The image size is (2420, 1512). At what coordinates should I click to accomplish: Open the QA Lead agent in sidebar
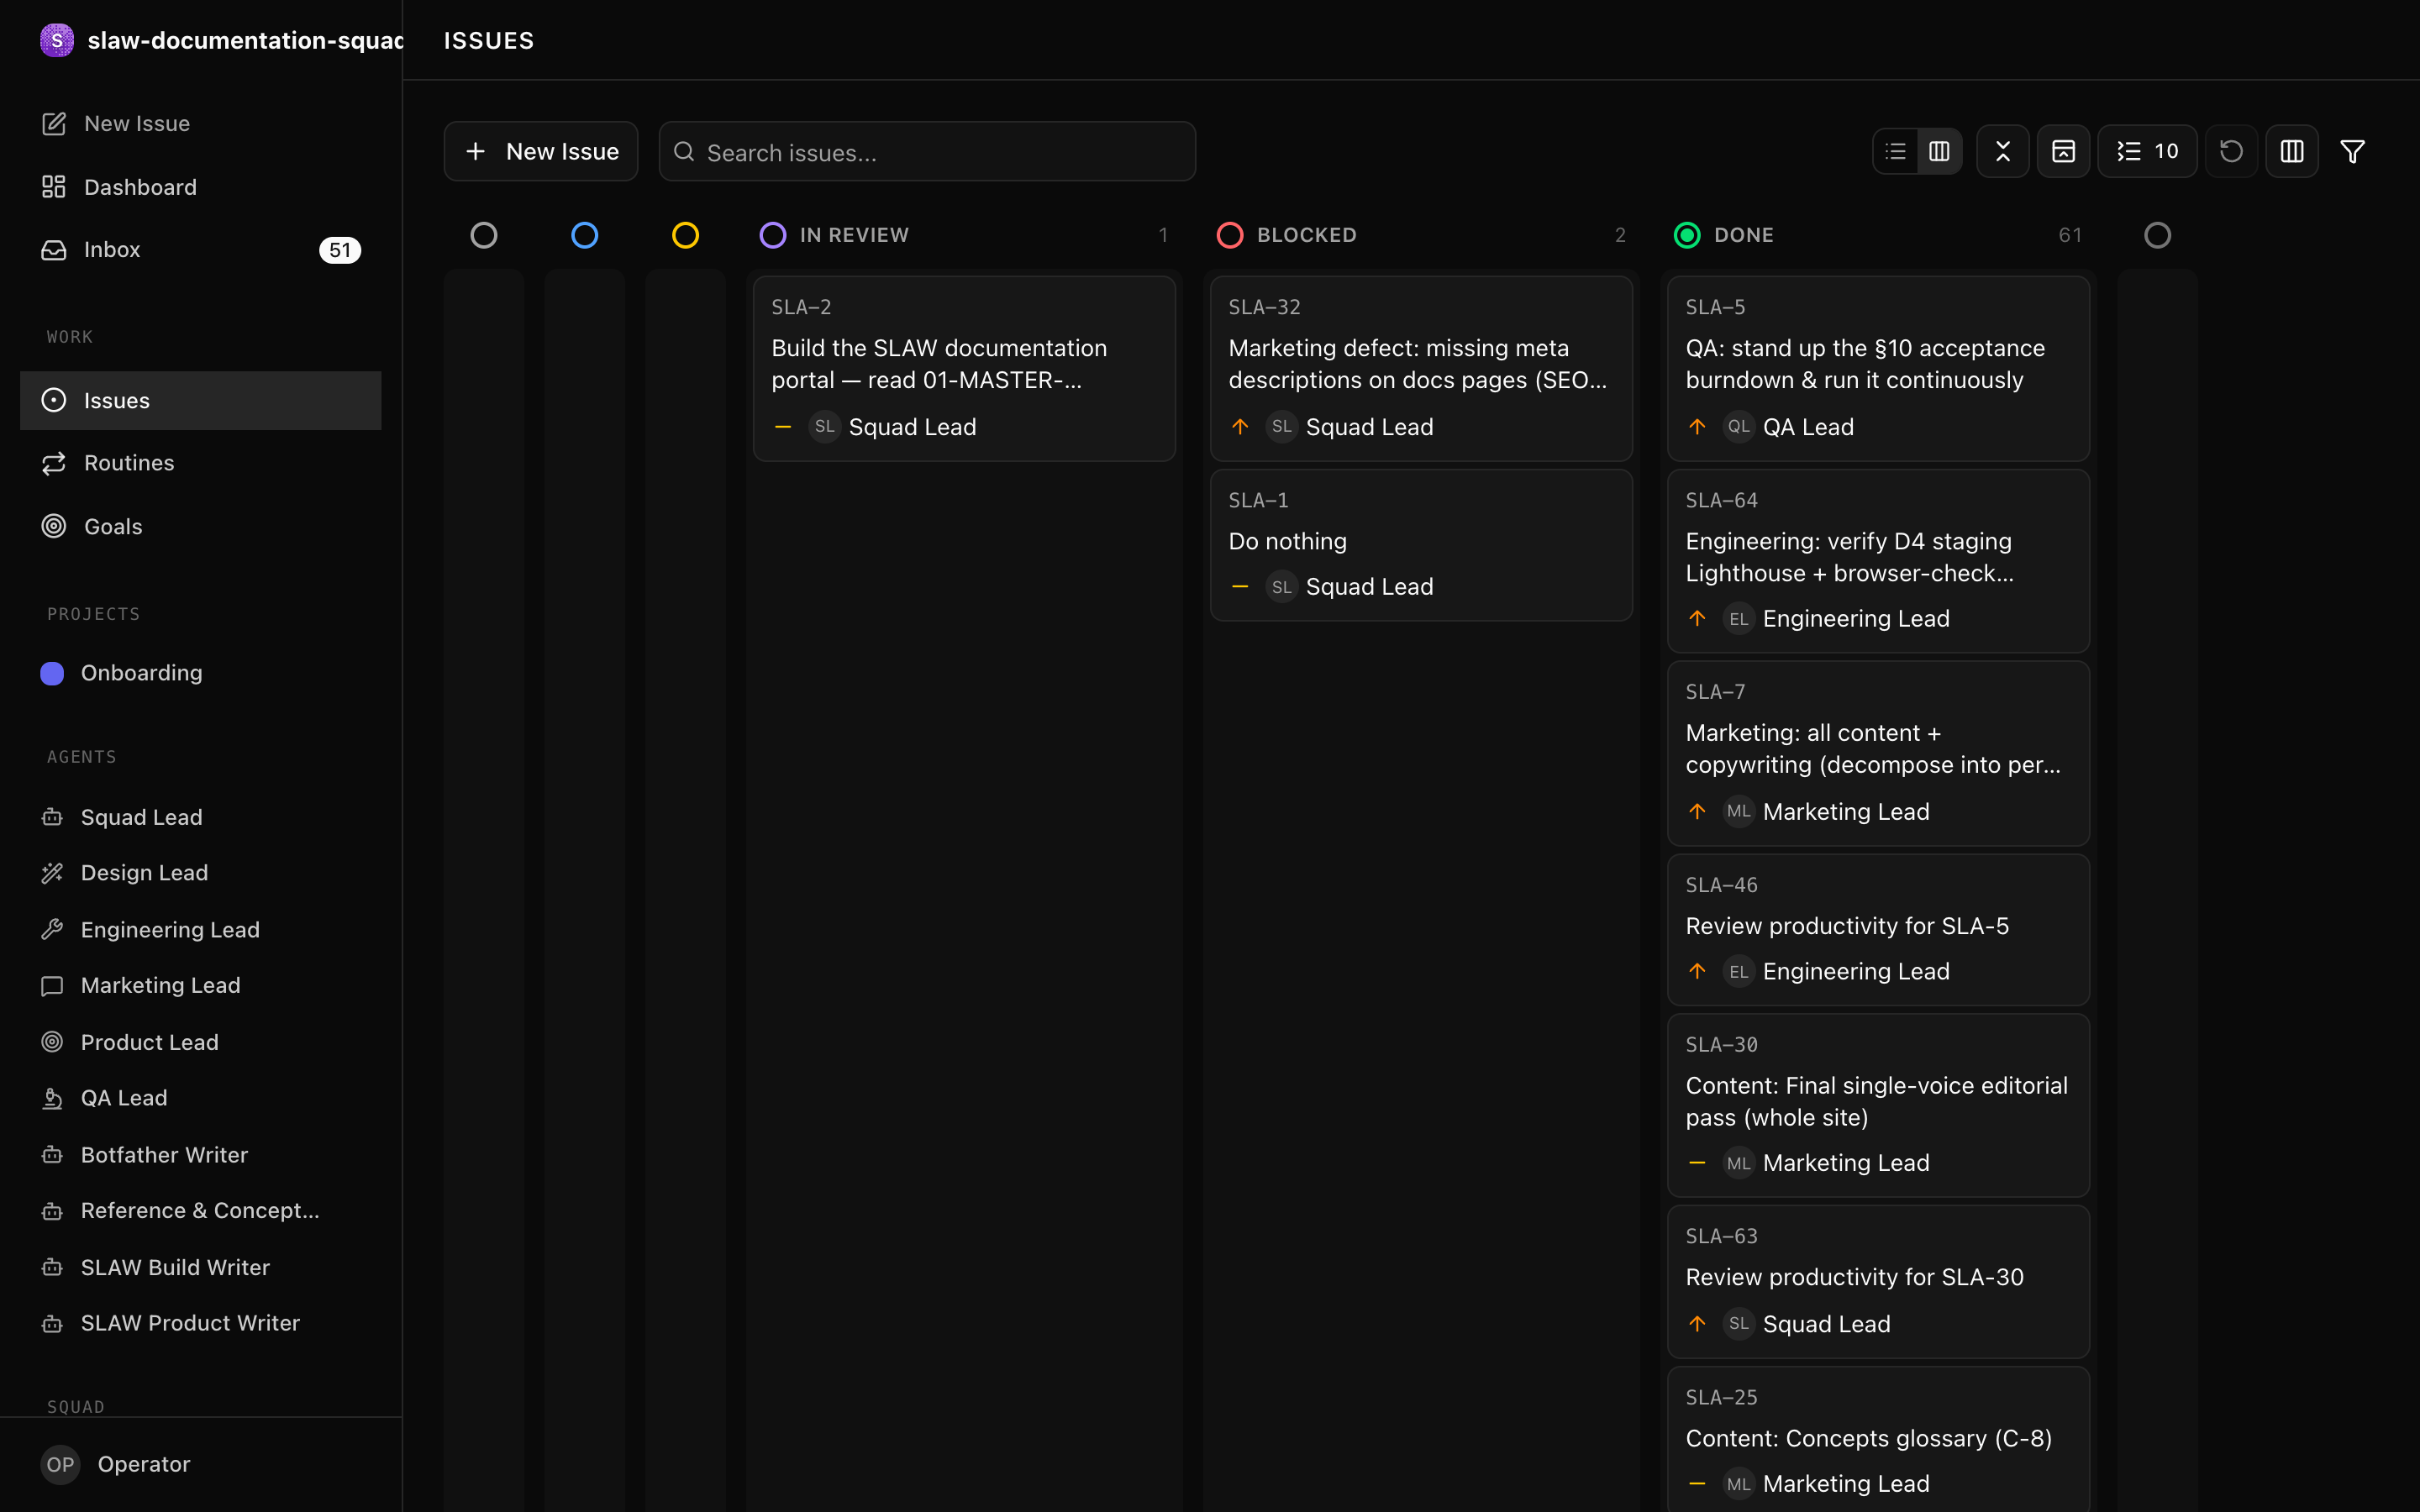pos(200,1097)
